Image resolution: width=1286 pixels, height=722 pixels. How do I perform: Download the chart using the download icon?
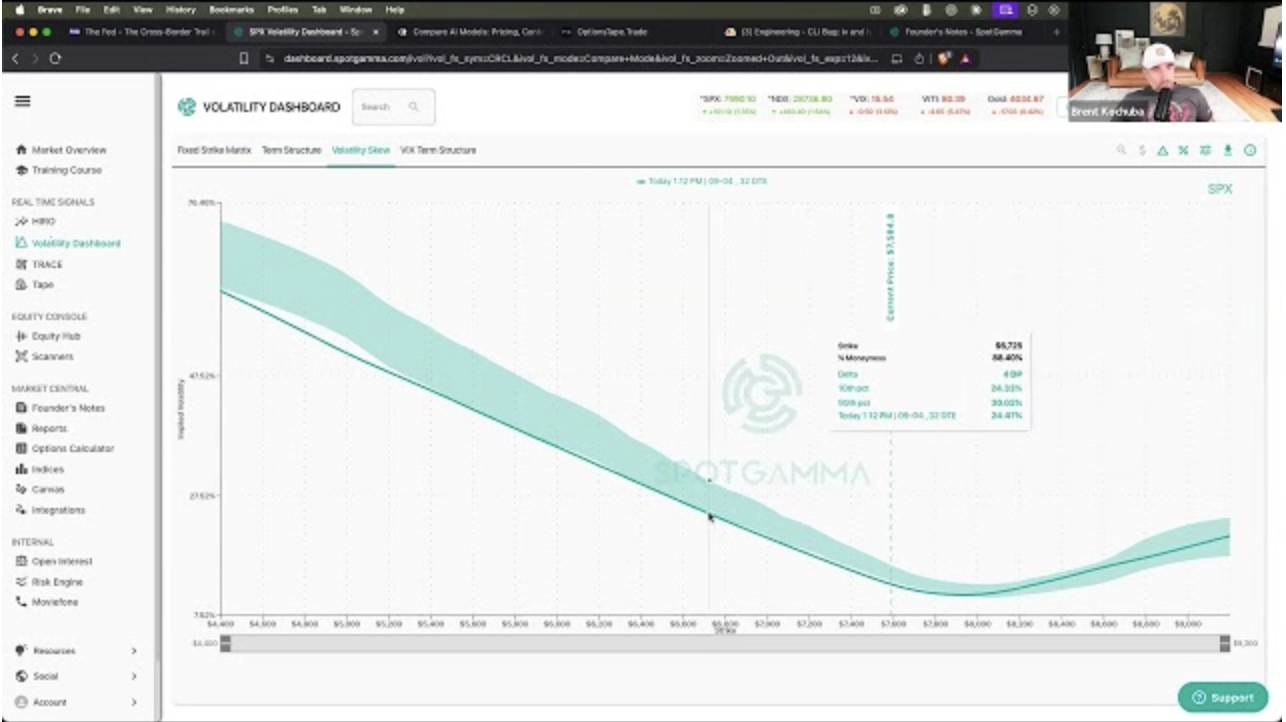(x=1228, y=150)
